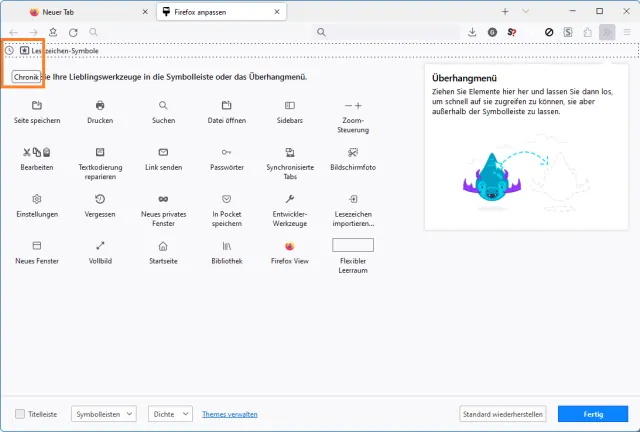The width and height of the screenshot is (640, 432).
Task: Select the Synchronisierte Tabs icon
Action: tap(290, 152)
